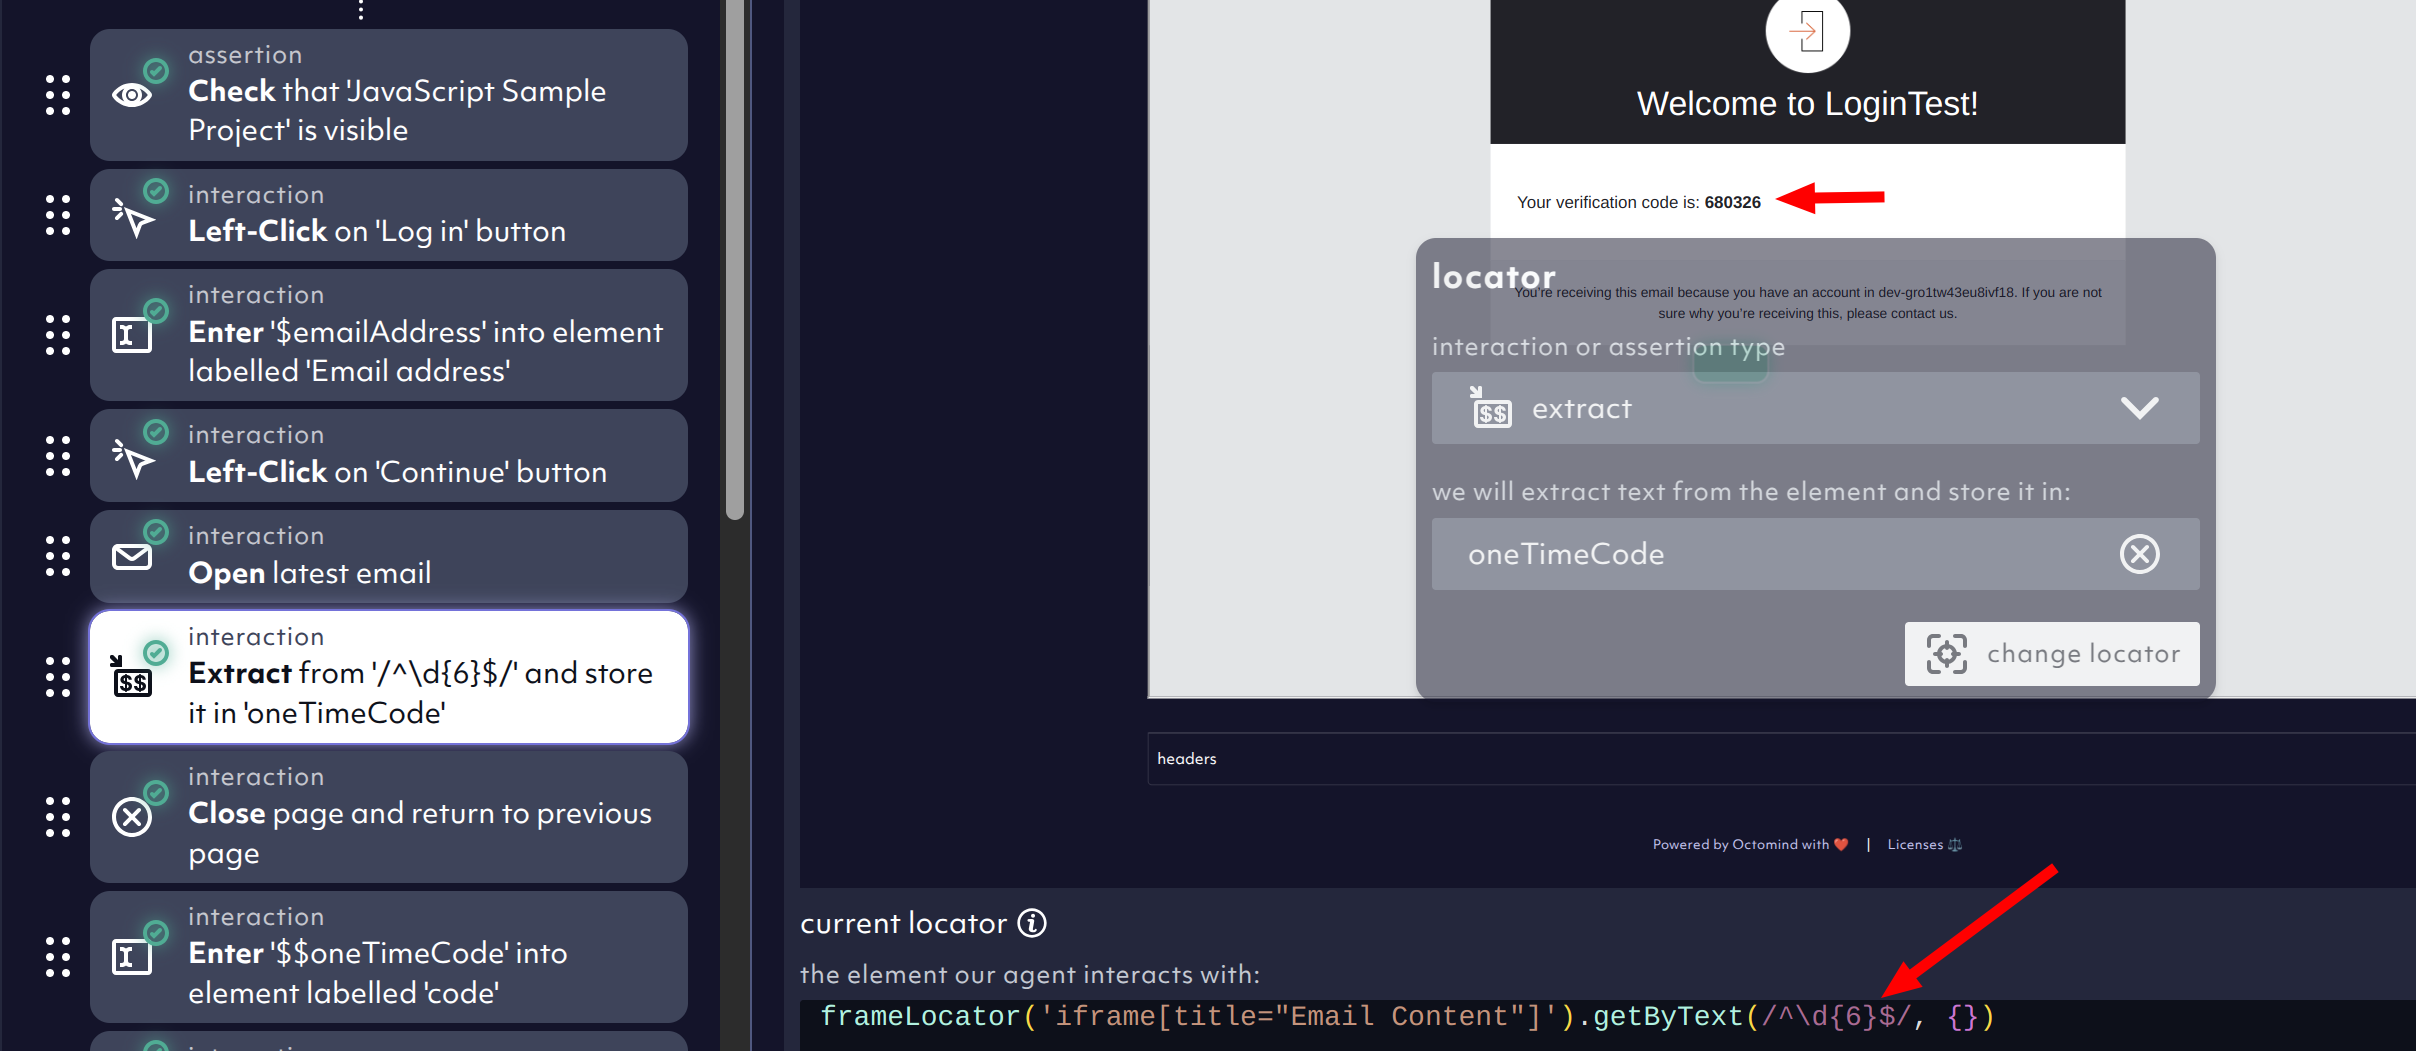Viewport: 2416px width, 1051px height.
Task: Click the 'headers' section row
Action: [x=1781, y=759]
